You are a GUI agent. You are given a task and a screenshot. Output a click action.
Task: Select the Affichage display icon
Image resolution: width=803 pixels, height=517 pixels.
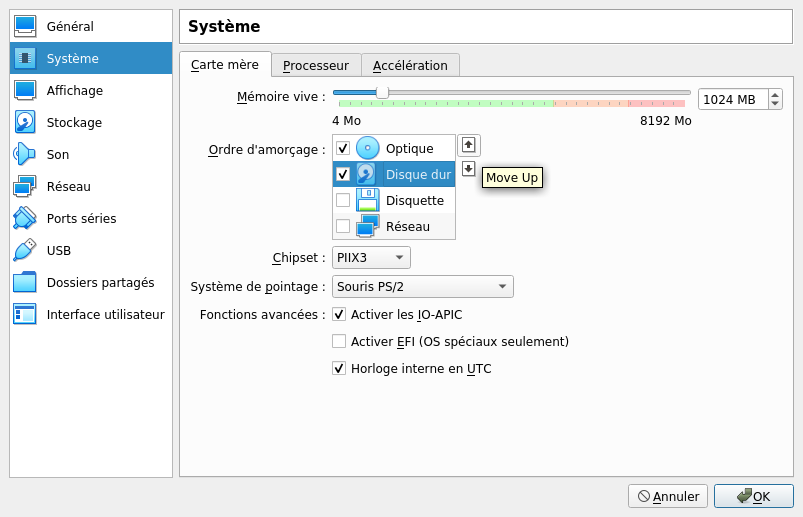pyautogui.click(x=25, y=90)
